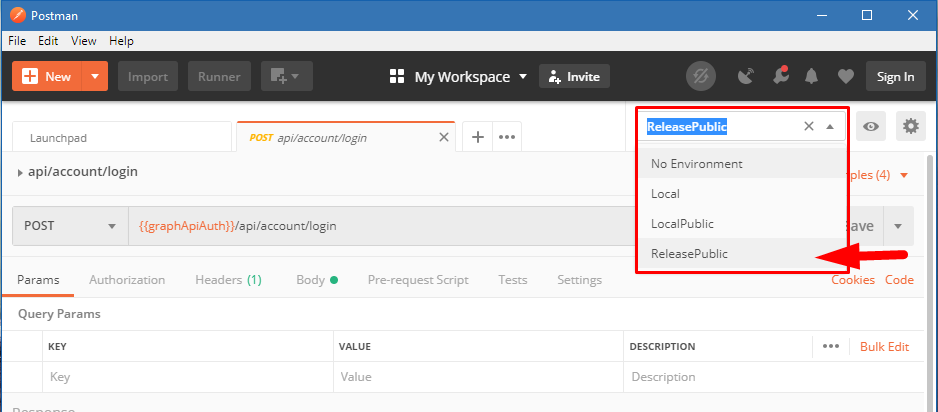Expand the api/account/login request description
This screenshot has height=412, width=938.
tap(21, 172)
